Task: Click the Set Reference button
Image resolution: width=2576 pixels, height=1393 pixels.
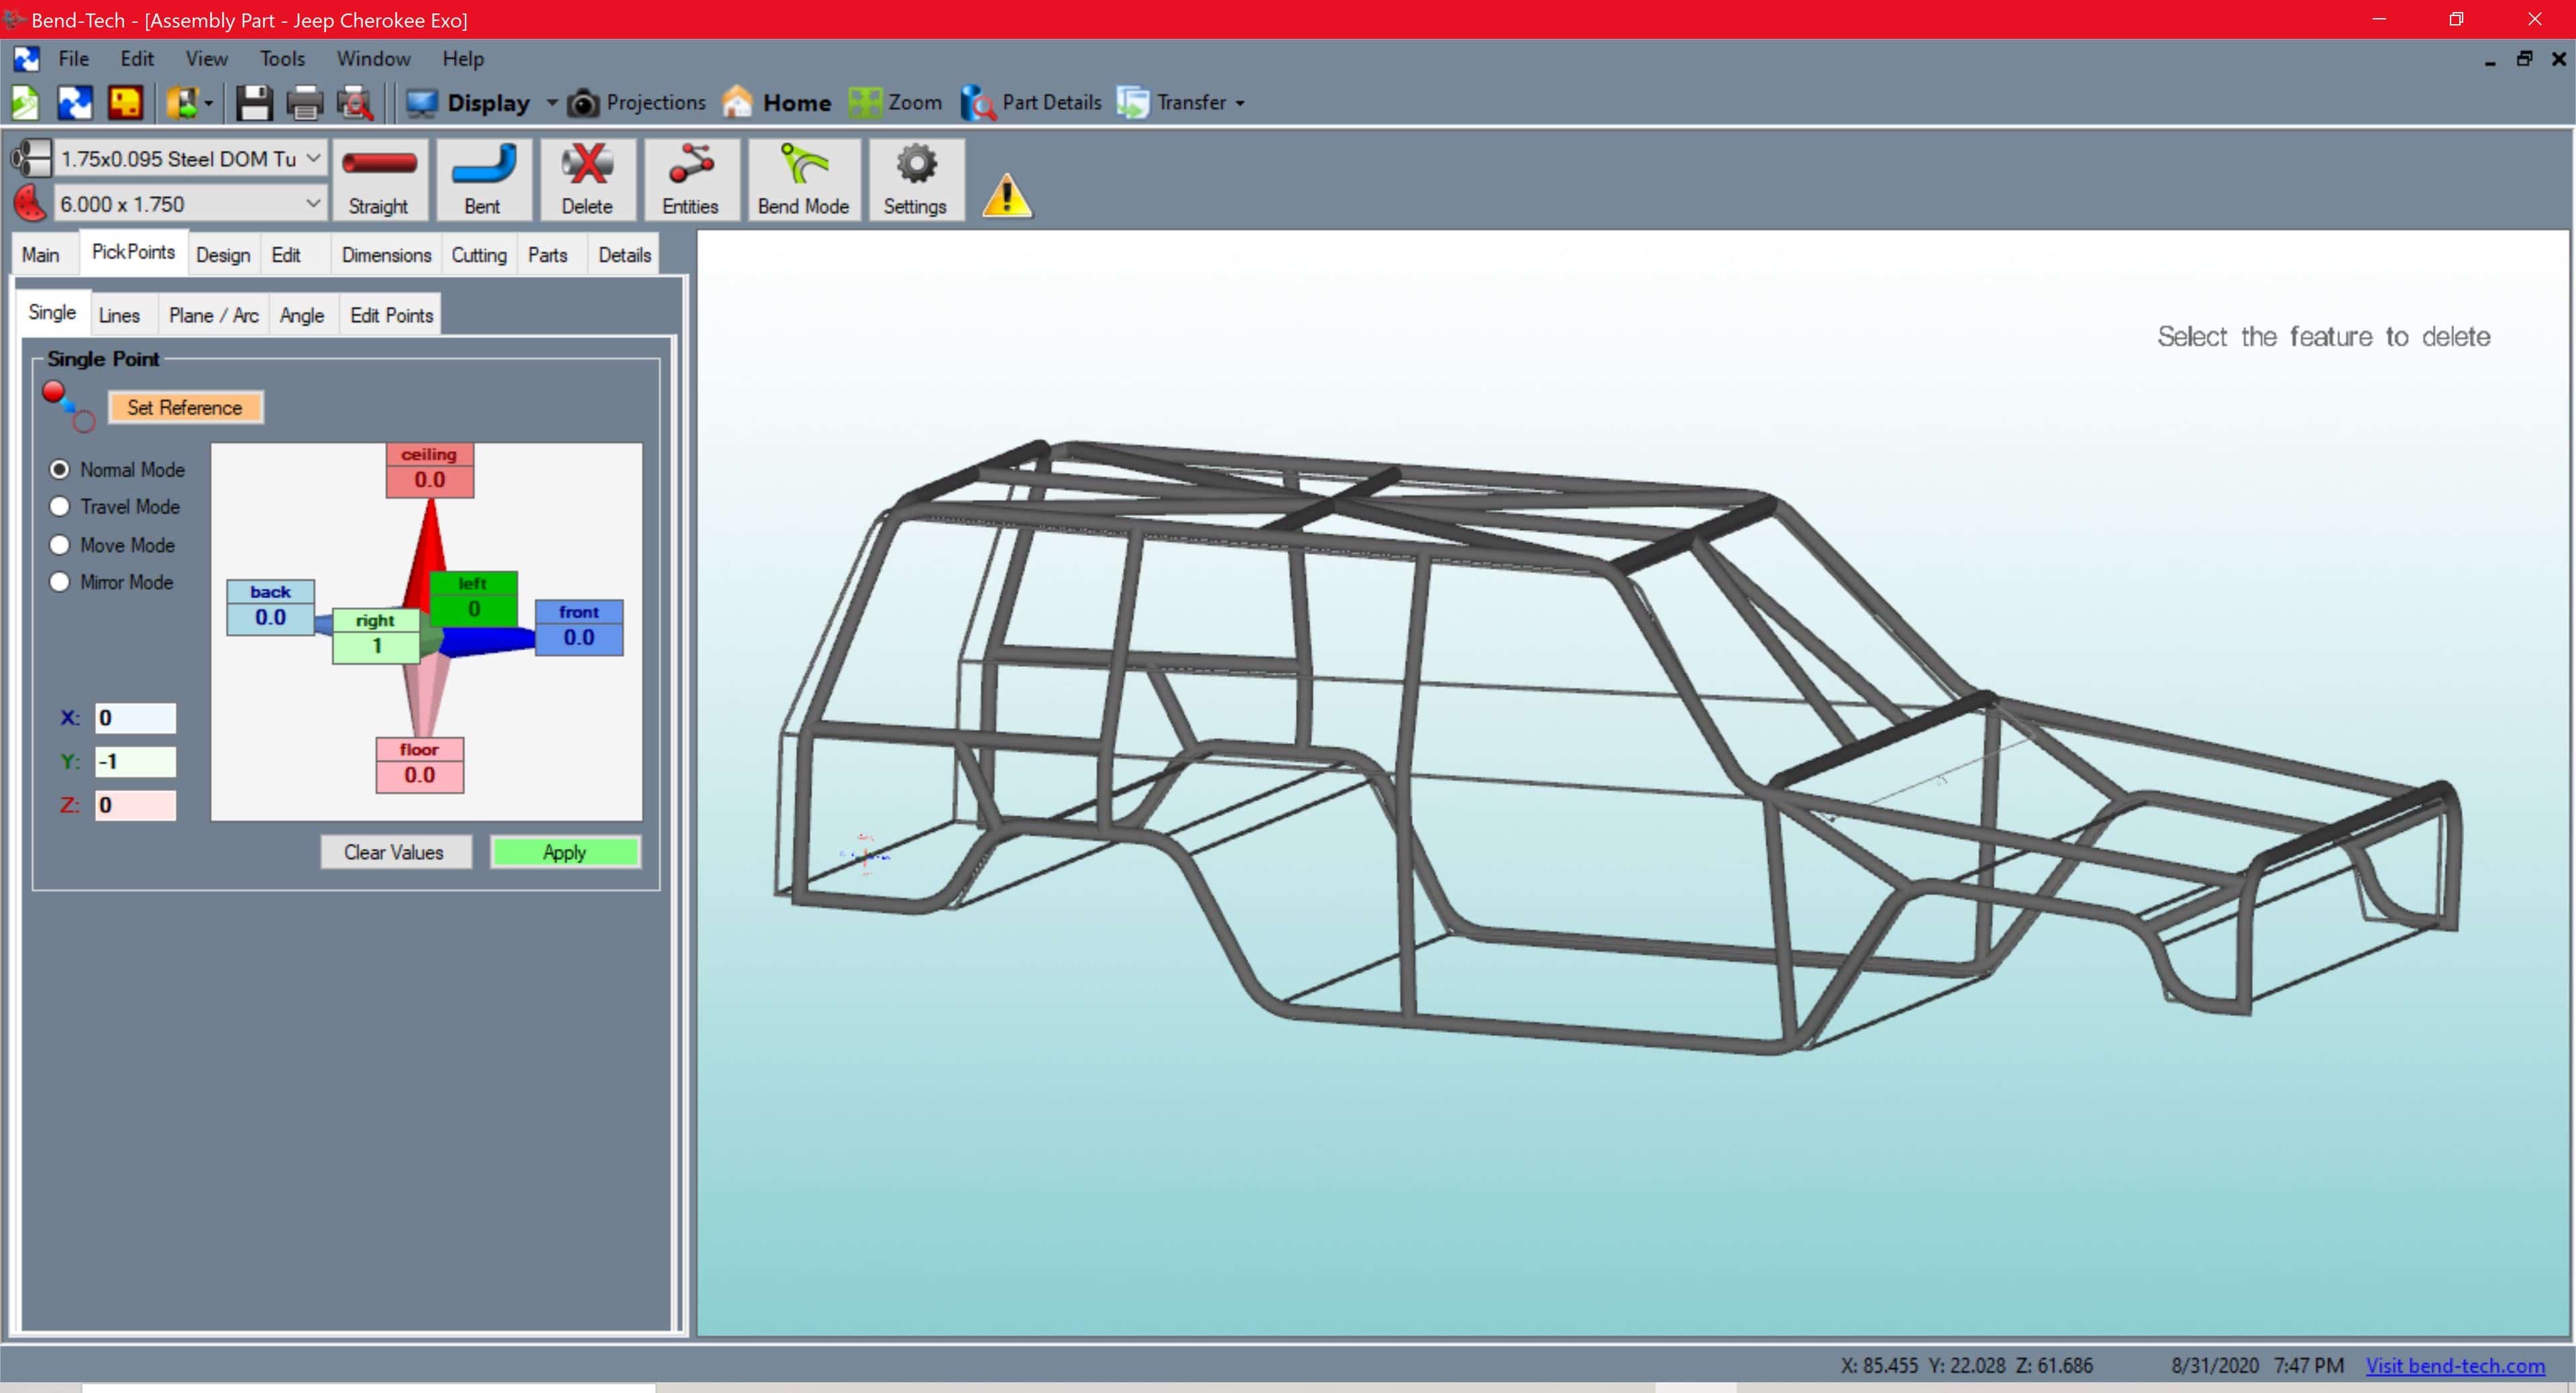Action: click(185, 407)
